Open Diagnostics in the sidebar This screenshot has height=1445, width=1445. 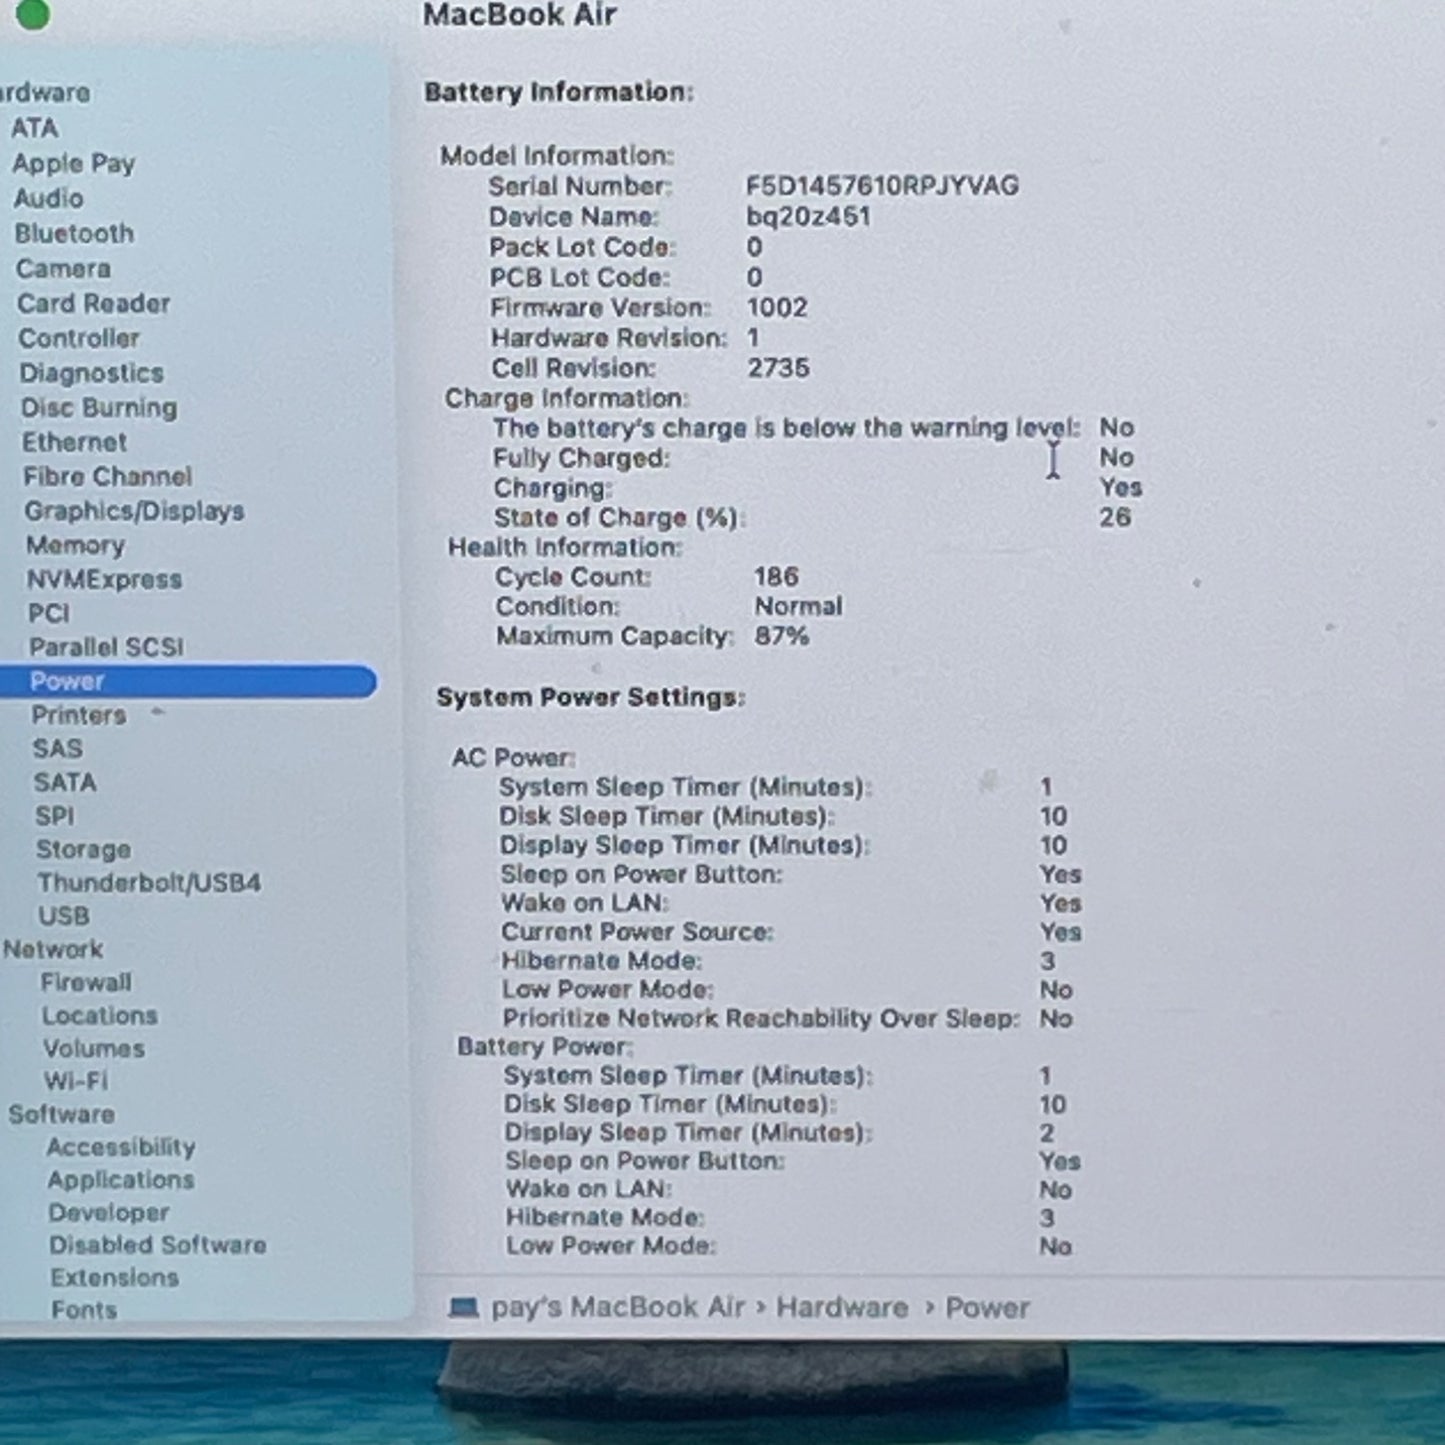tap(92, 373)
